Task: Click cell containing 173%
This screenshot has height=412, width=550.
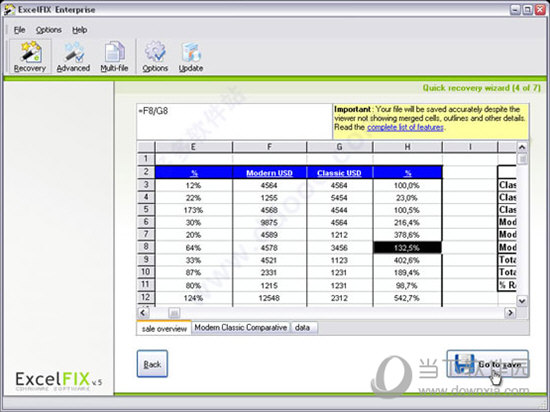Action: tap(193, 210)
